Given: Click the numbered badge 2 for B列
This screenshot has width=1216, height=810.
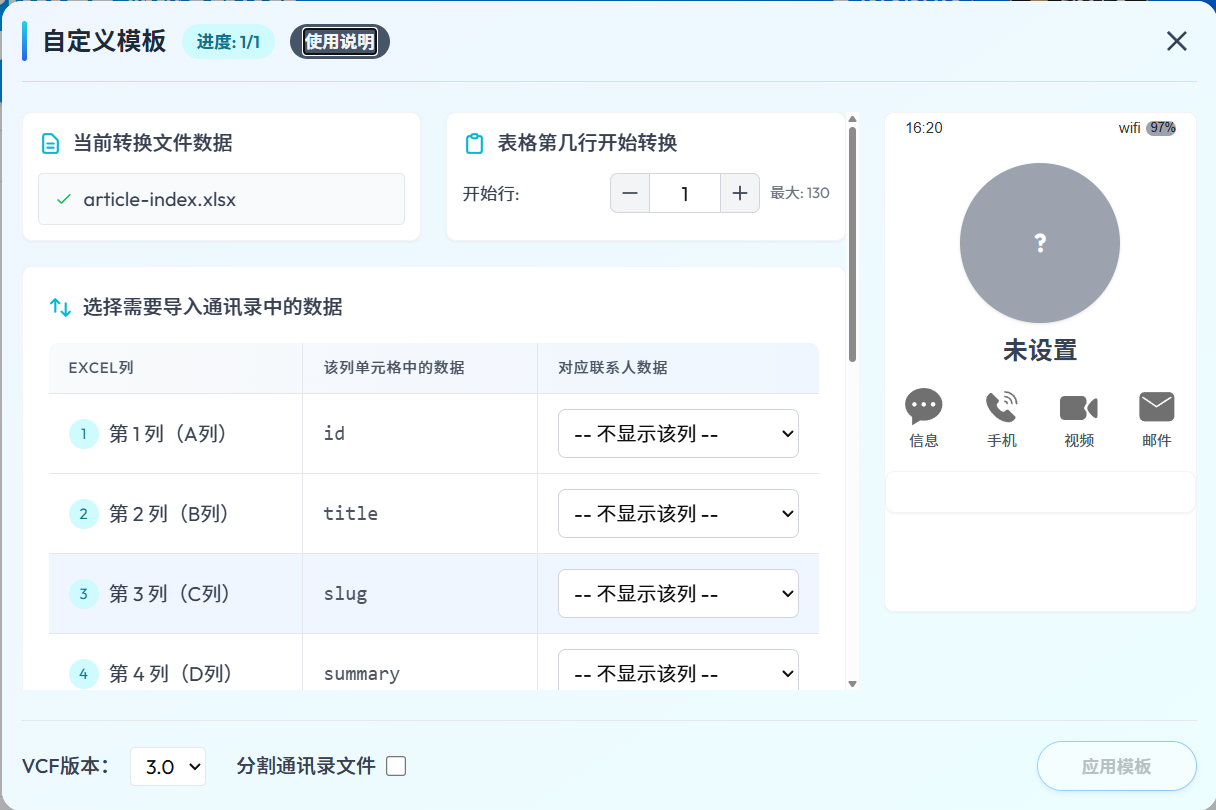Looking at the screenshot, I should point(84,514).
